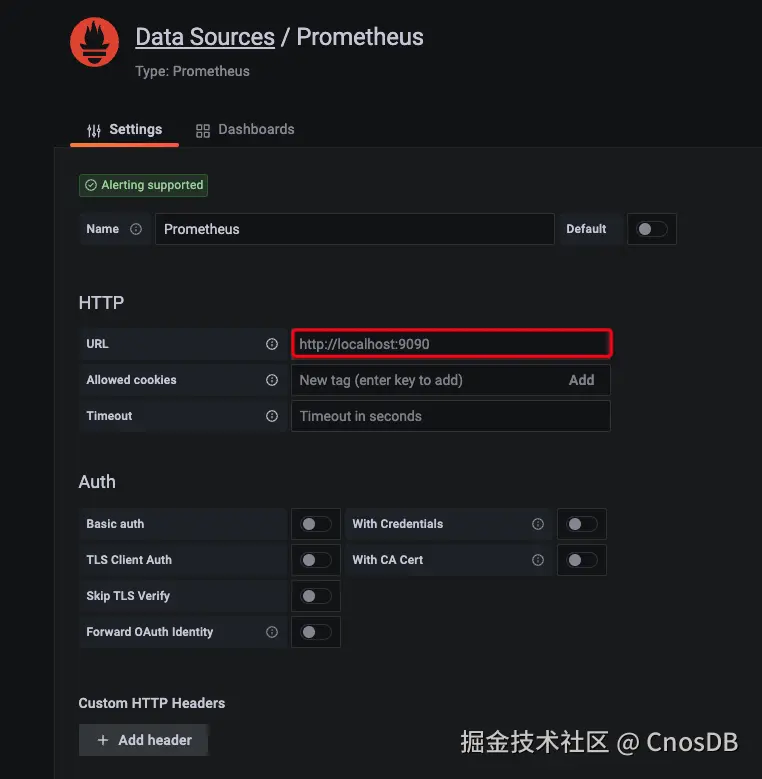Screen dimensions: 762x779
Task: Click the info icon next to Name
Action: tap(136, 229)
